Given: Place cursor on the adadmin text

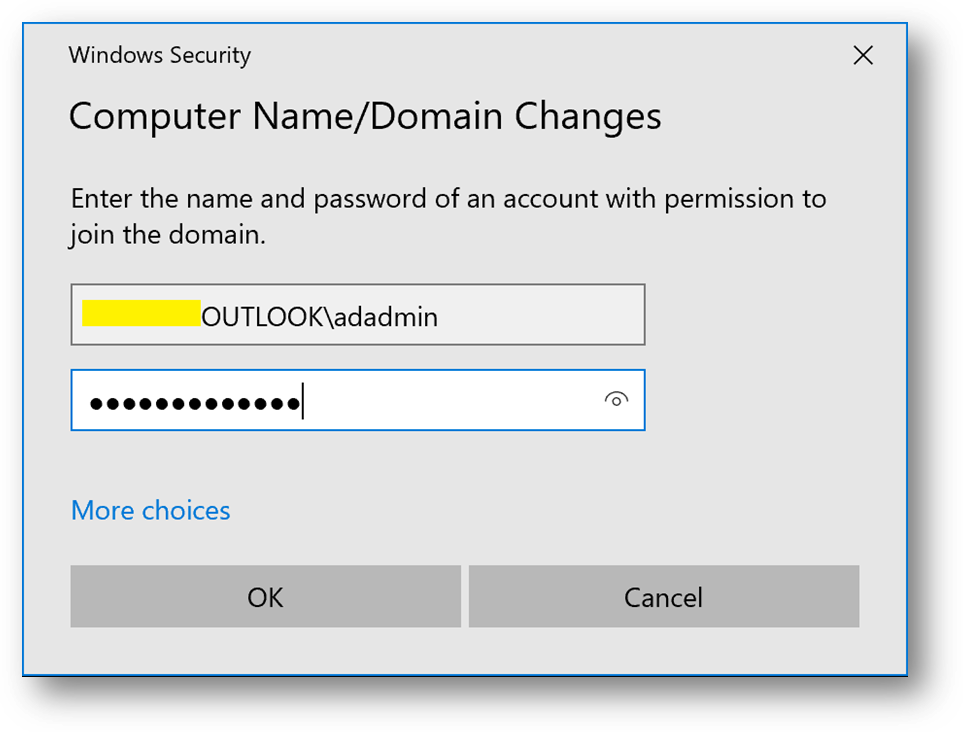Looking at the screenshot, I should [387, 317].
